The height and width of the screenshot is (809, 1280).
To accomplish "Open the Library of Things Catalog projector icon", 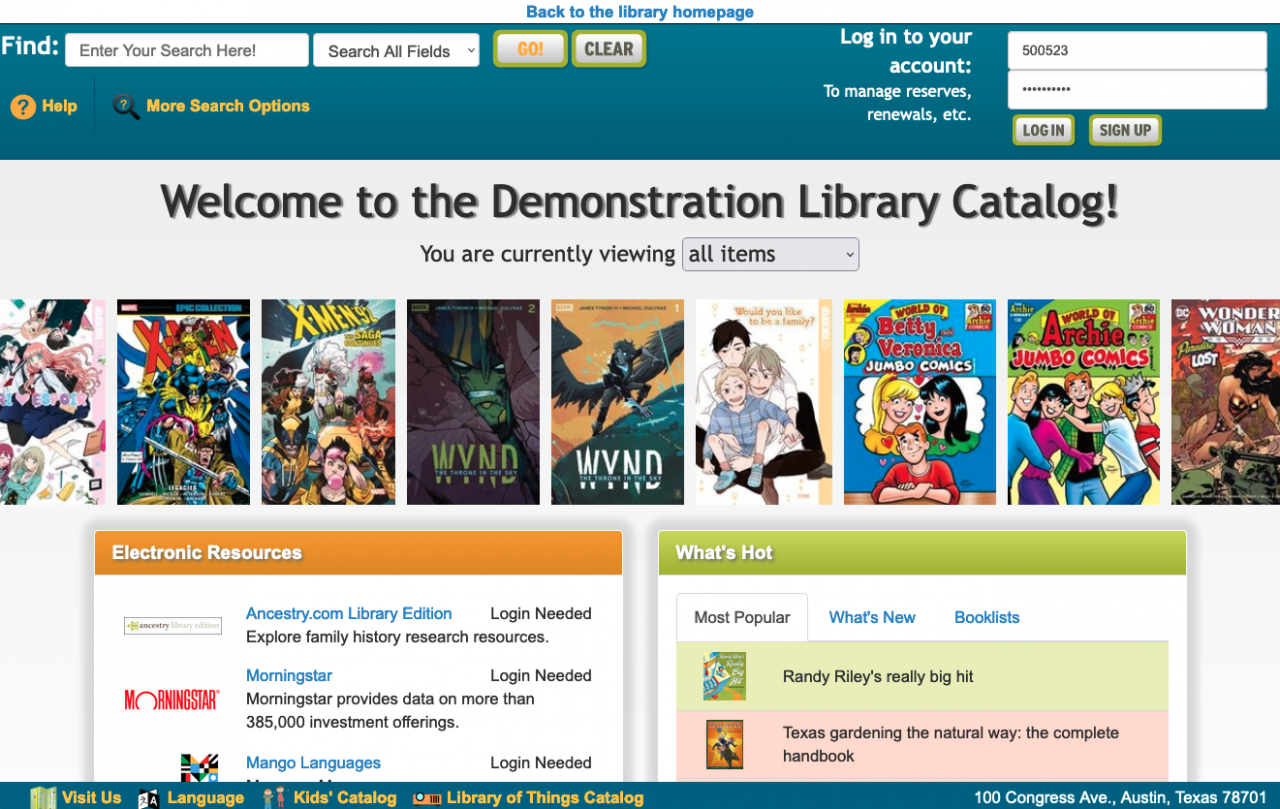I will pyautogui.click(x=427, y=797).
